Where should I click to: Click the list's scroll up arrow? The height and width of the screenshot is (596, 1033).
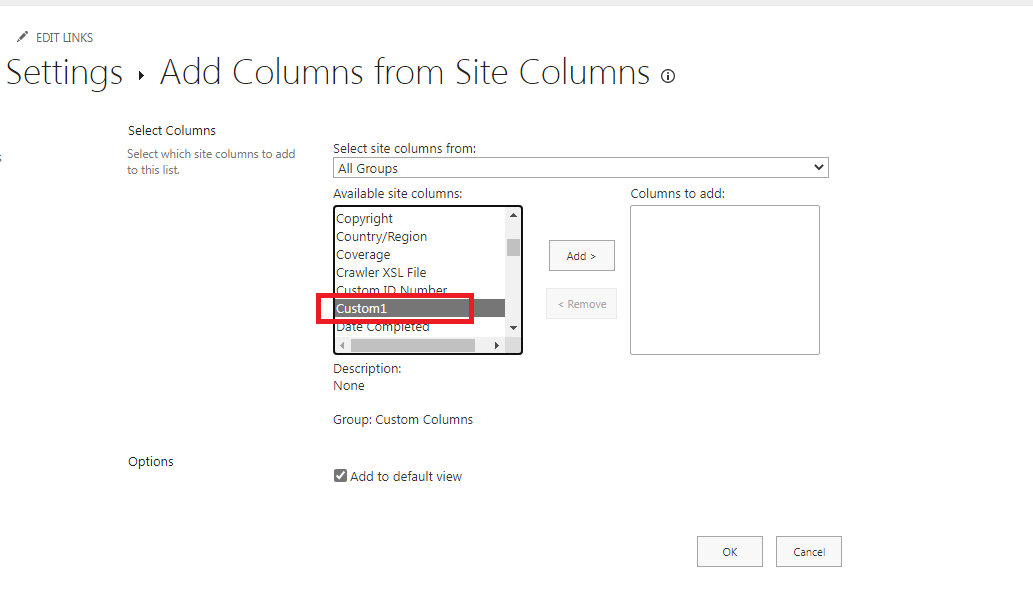coord(513,215)
